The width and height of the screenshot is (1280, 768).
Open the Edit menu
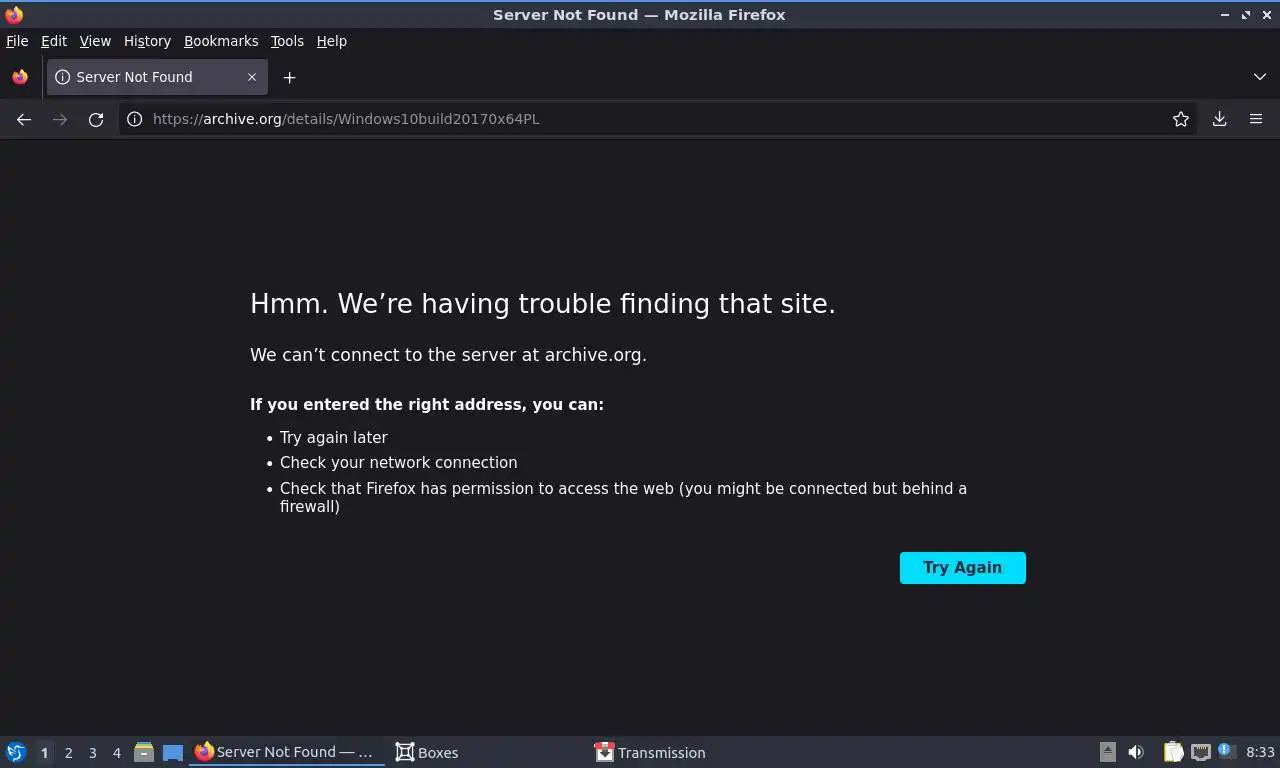pos(54,41)
